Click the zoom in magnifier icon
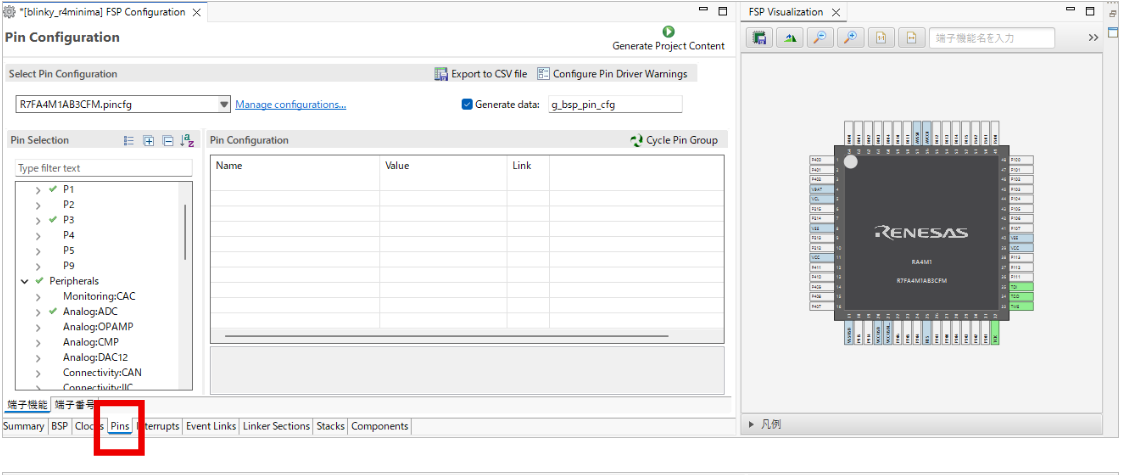The height and width of the screenshot is (475, 1123). [851, 38]
